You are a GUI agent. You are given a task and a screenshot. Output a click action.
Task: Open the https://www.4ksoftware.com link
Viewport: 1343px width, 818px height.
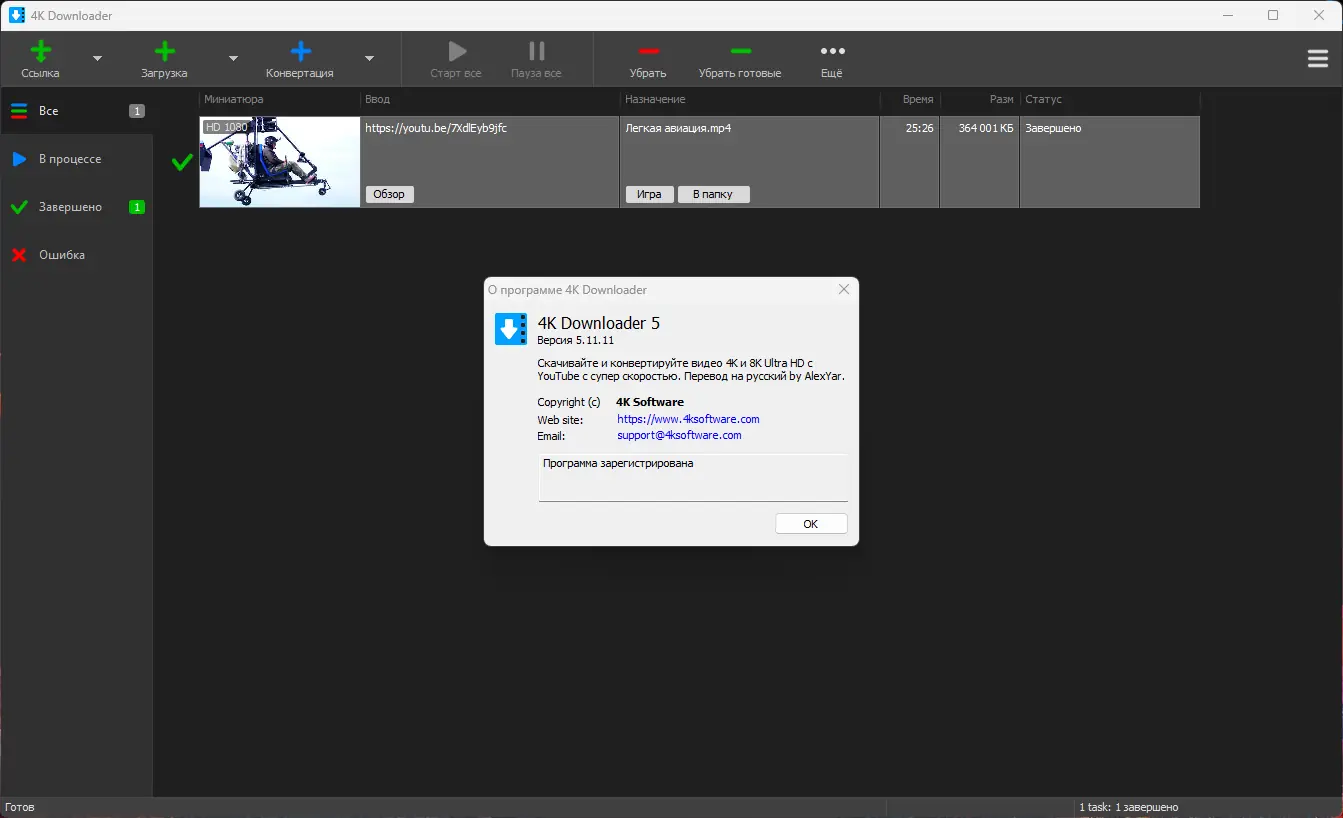click(x=688, y=419)
